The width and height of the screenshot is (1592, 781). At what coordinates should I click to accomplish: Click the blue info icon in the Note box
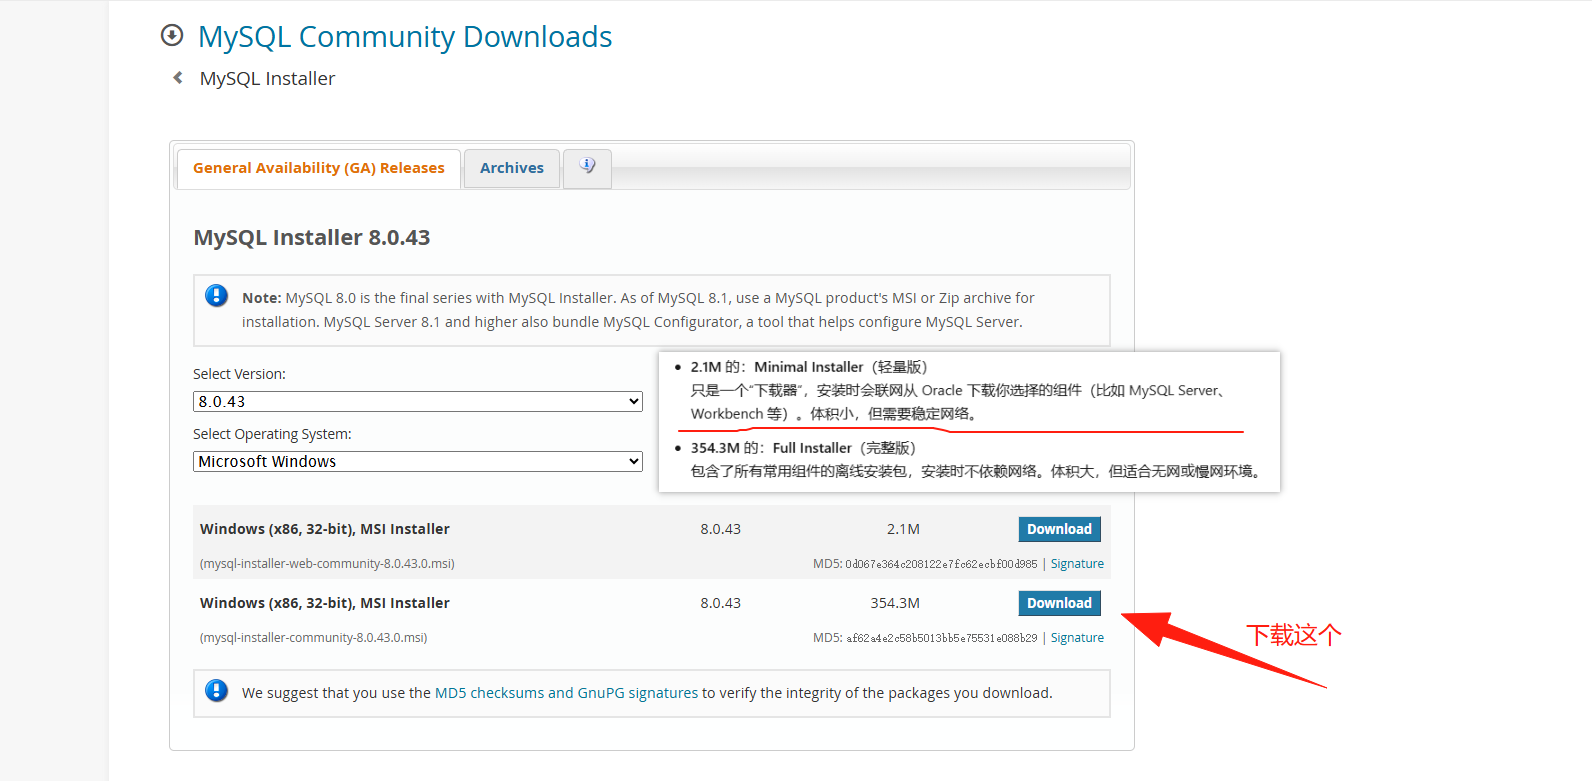tap(216, 296)
